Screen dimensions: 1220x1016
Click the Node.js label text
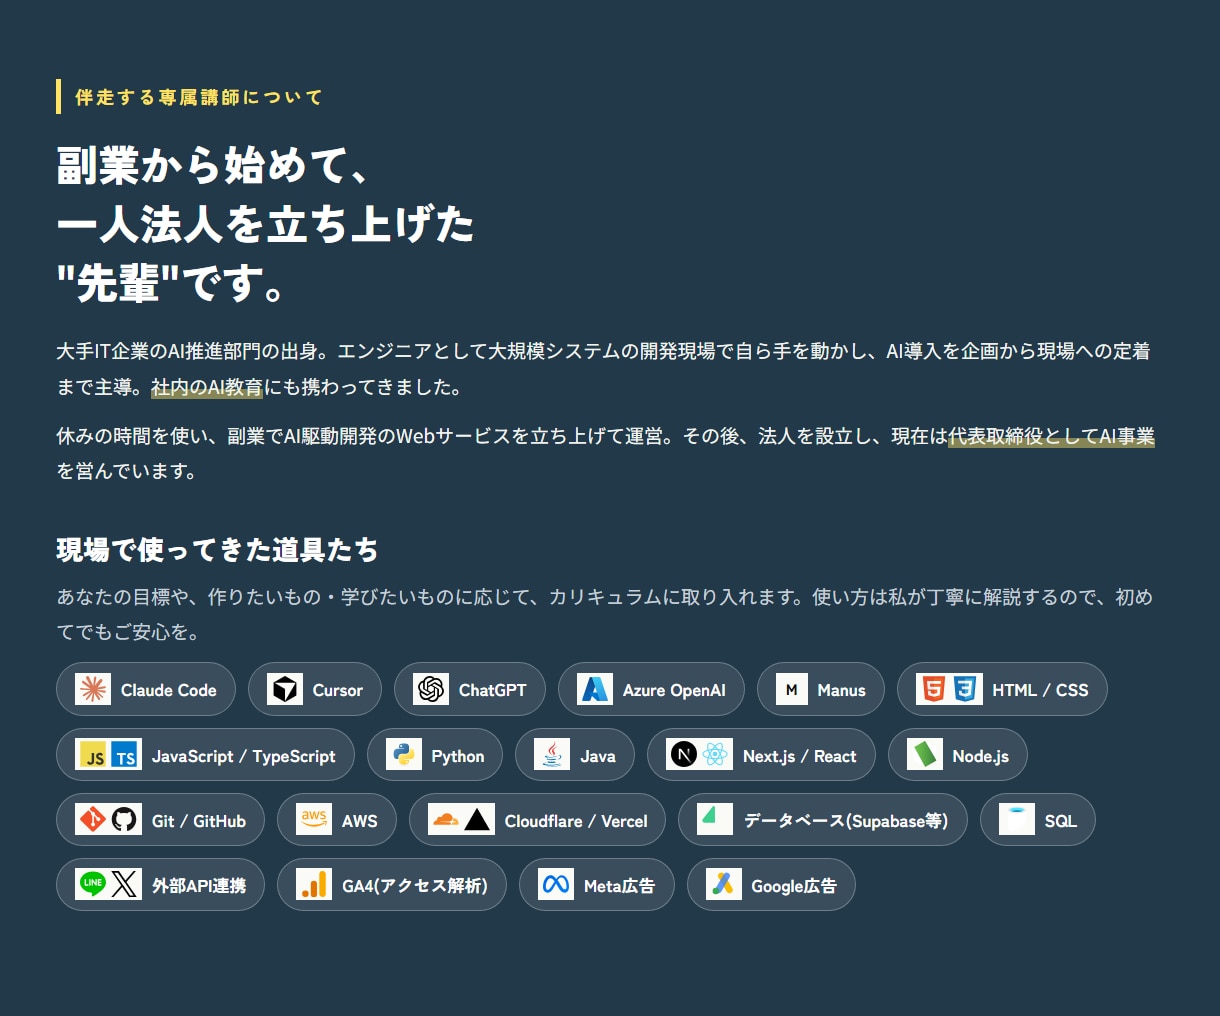pyautogui.click(x=981, y=756)
